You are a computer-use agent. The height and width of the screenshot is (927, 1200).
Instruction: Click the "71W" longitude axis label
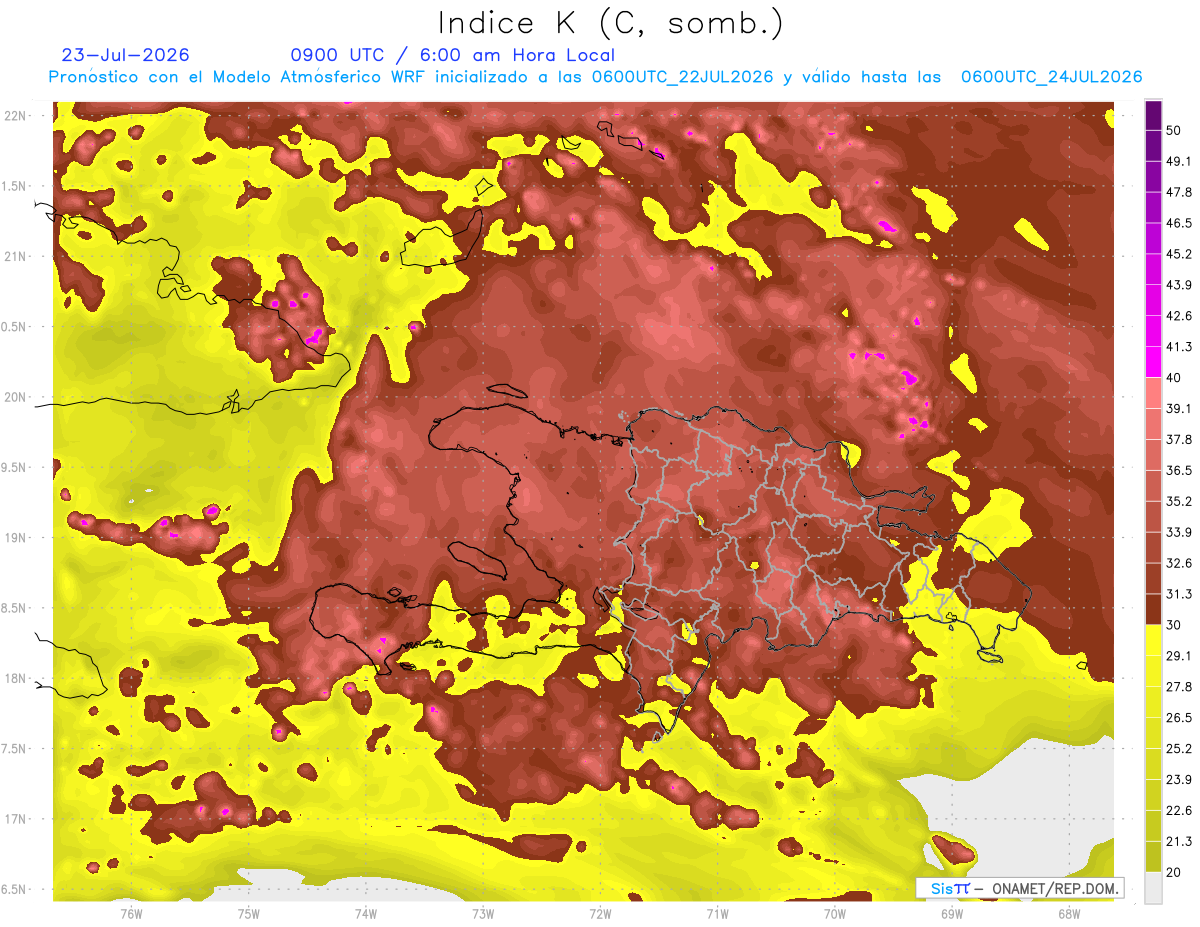717,914
